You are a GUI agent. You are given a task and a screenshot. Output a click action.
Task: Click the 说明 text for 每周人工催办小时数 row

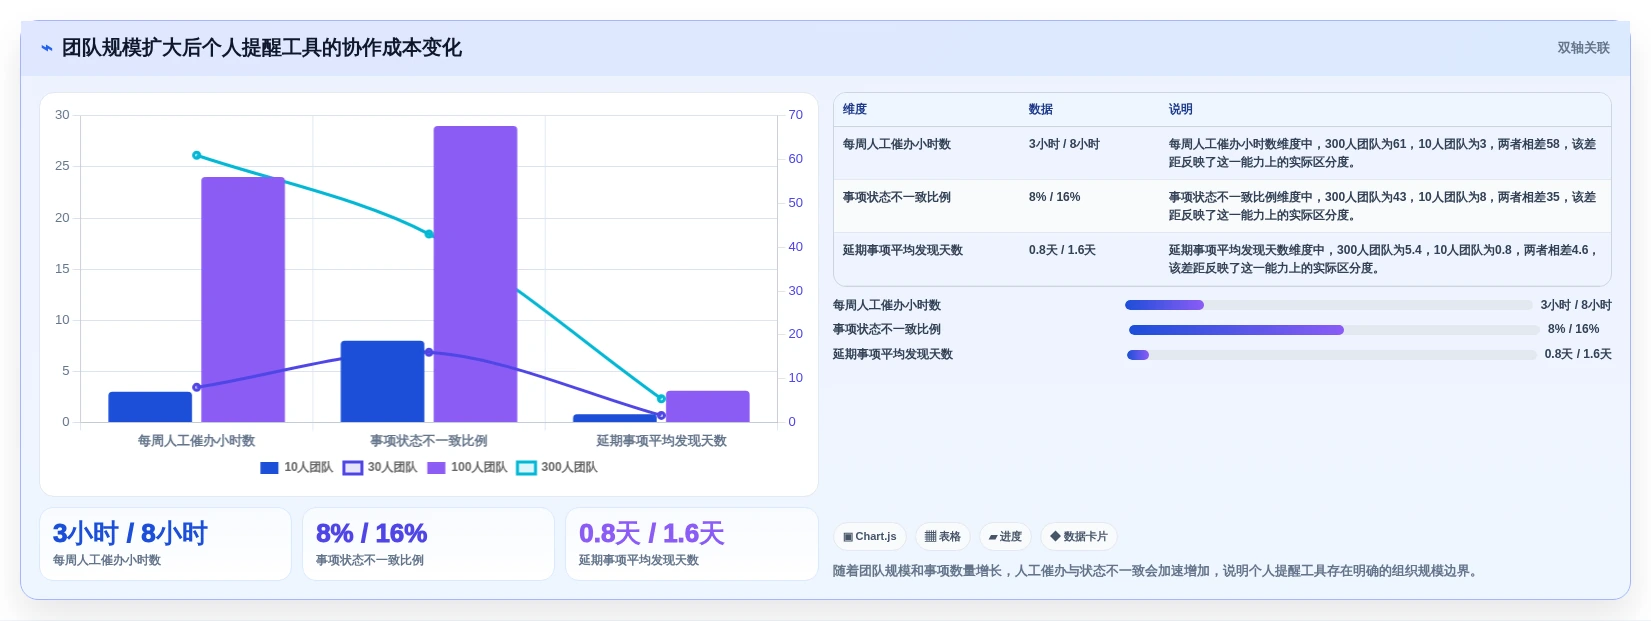tap(1382, 153)
